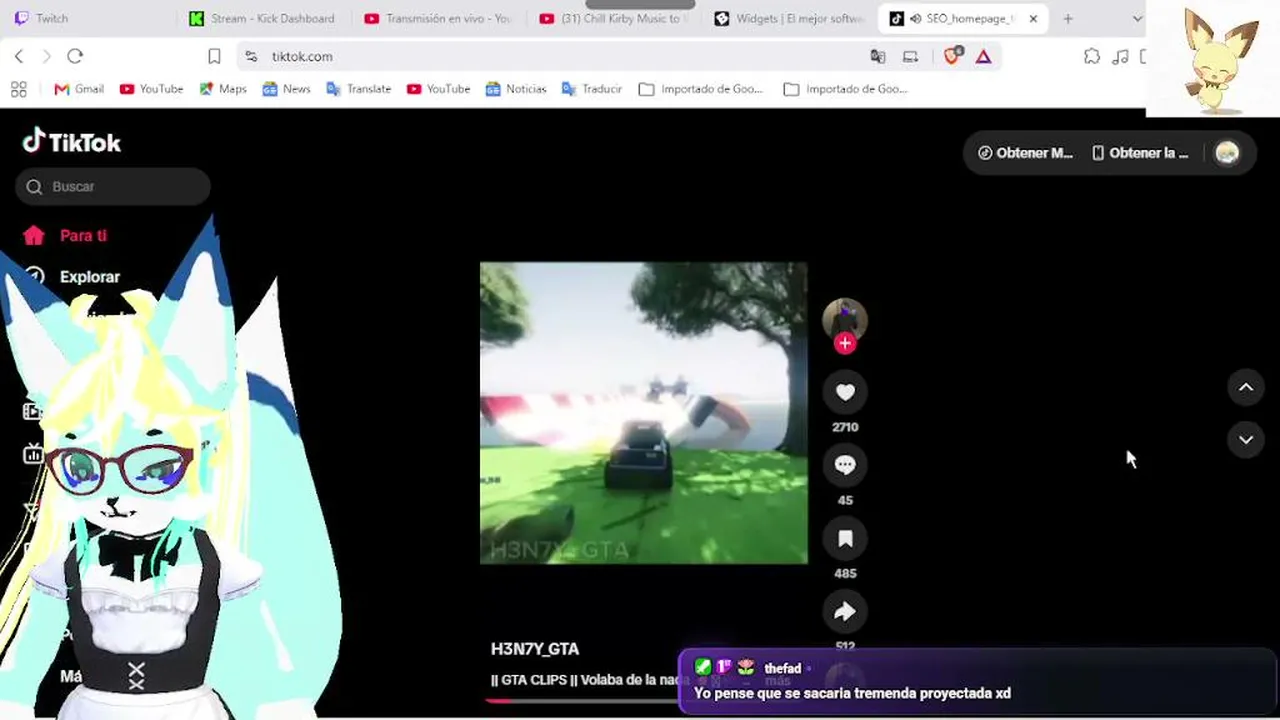Focus the Buscar search field
This screenshot has height=720, width=1280.
pyautogui.click(x=113, y=187)
